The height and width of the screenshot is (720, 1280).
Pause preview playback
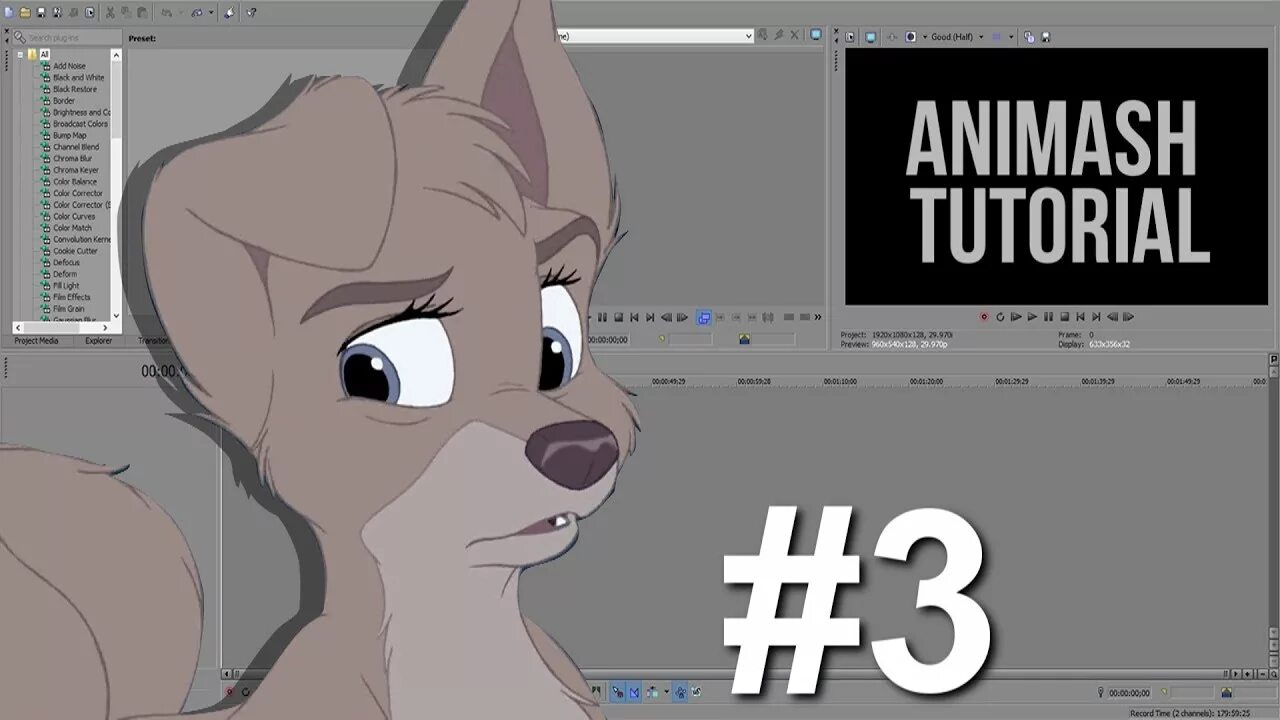1048,317
